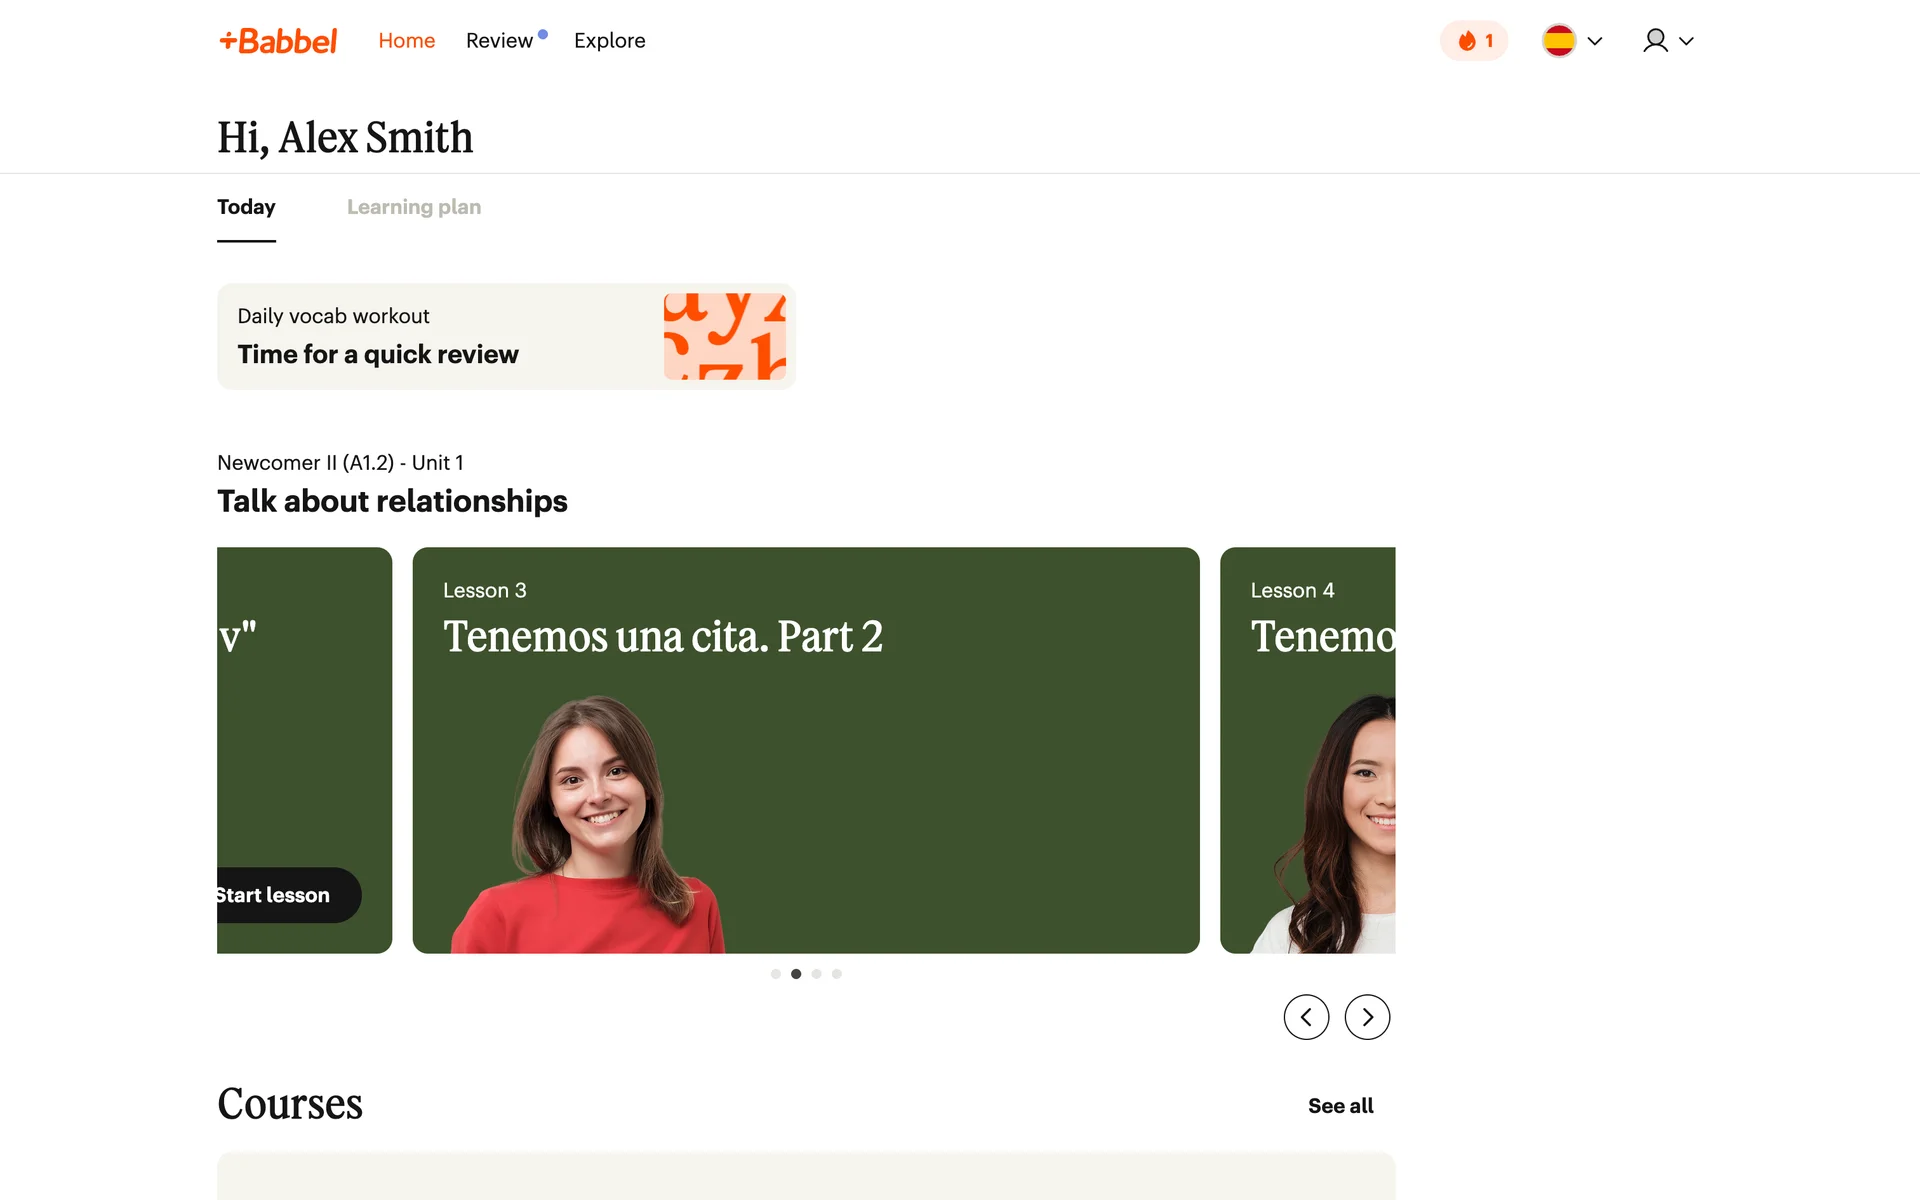Click the See all courses link

(1340, 1106)
